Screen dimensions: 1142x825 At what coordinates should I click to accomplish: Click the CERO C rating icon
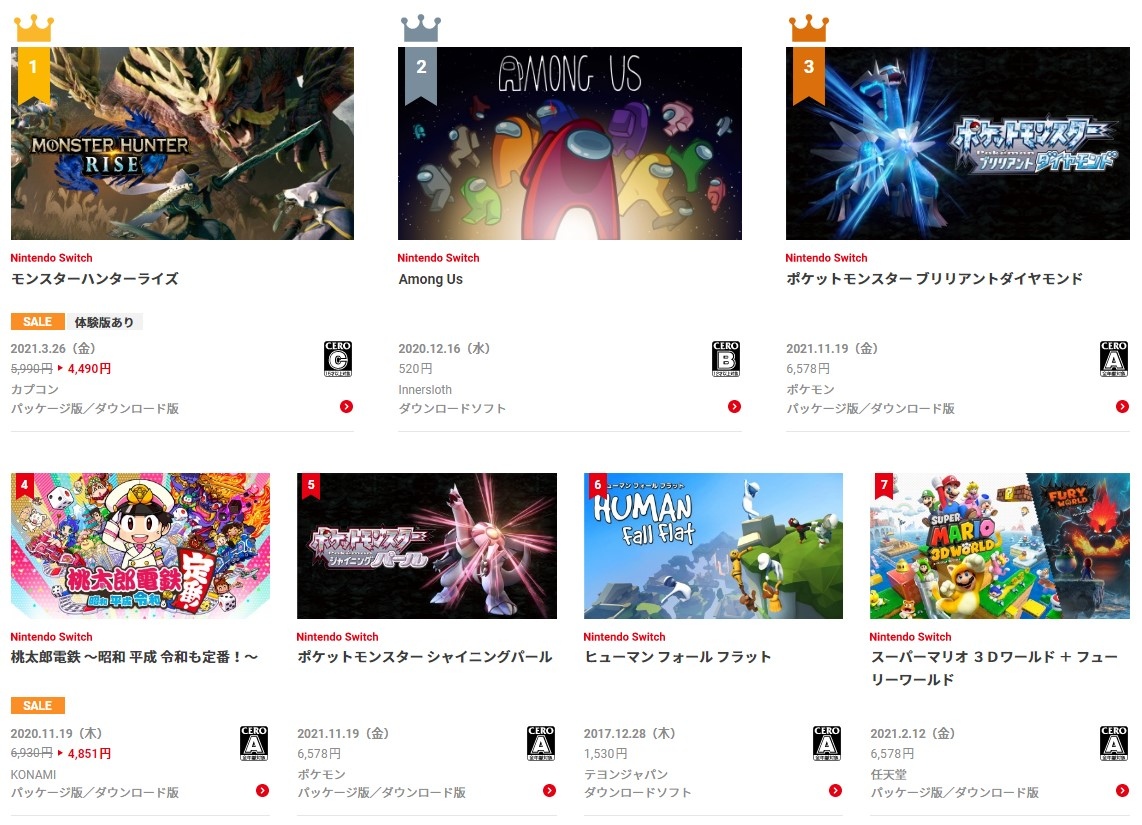pos(338,359)
